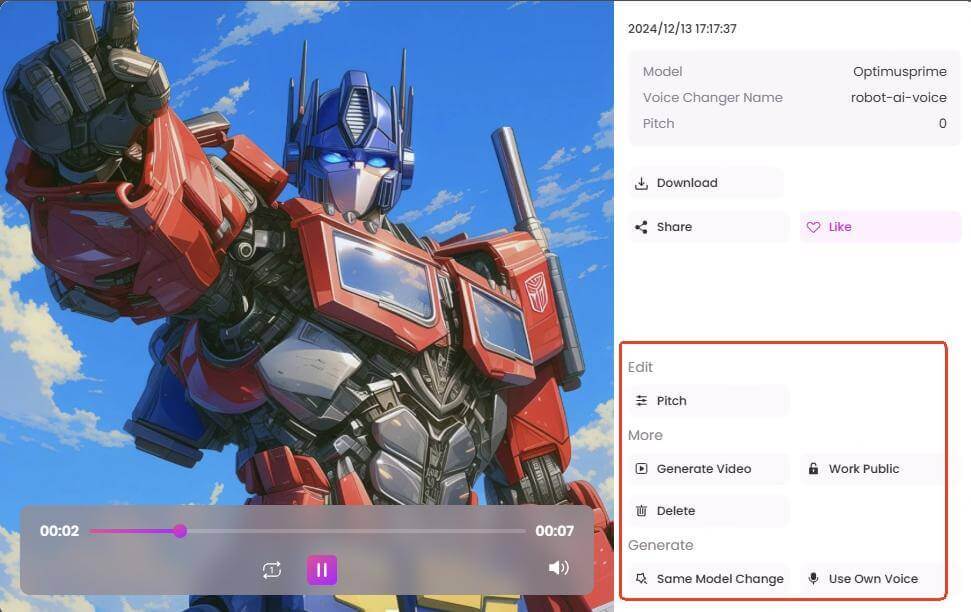Click the trash can icon
This screenshot has width=971, height=612.
tap(642, 511)
